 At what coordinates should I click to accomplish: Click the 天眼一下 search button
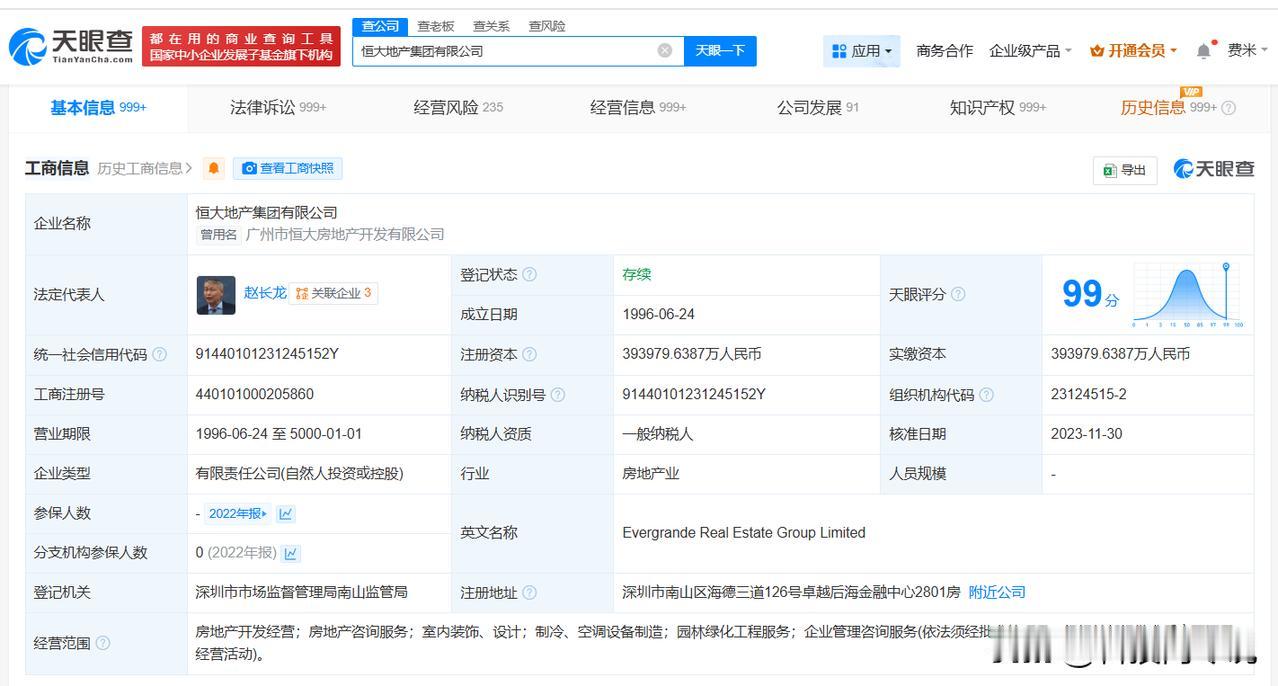720,51
